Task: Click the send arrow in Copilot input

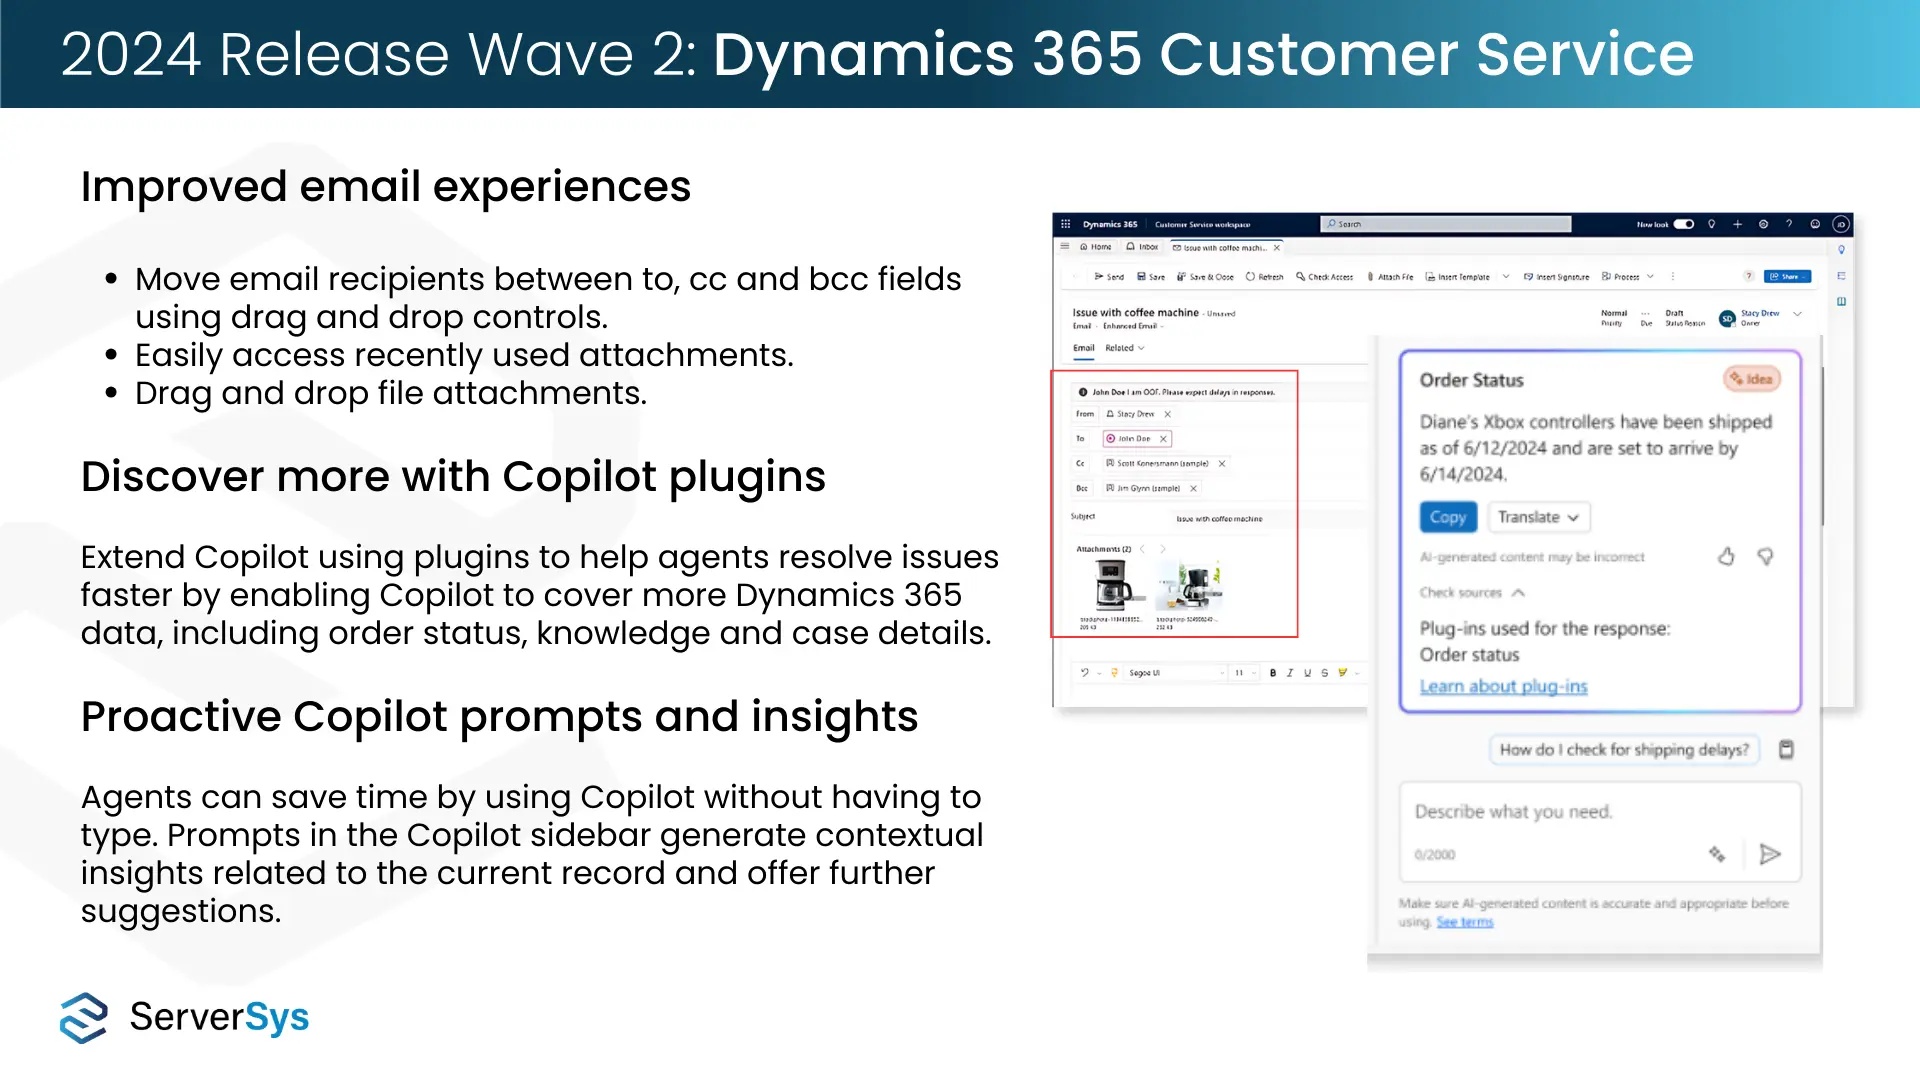Action: pyautogui.click(x=1770, y=855)
